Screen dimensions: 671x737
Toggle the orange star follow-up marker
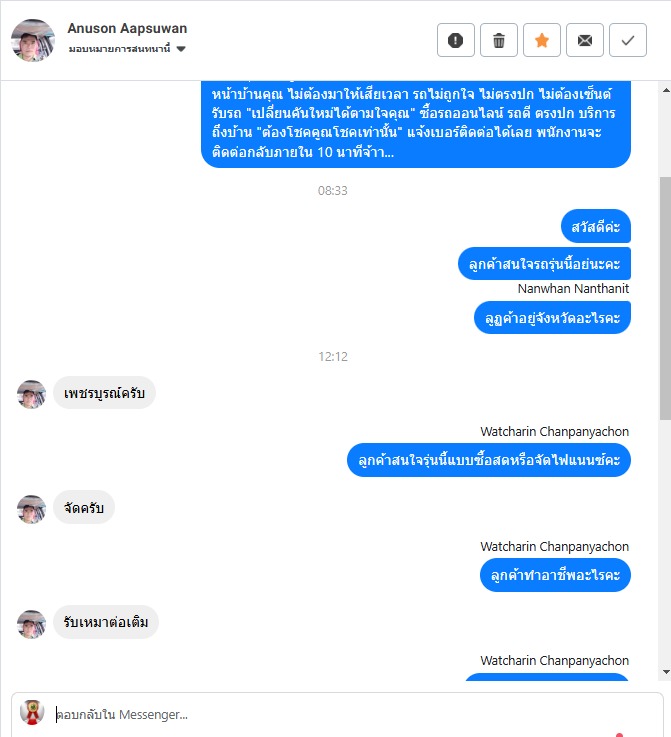[542, 40]
